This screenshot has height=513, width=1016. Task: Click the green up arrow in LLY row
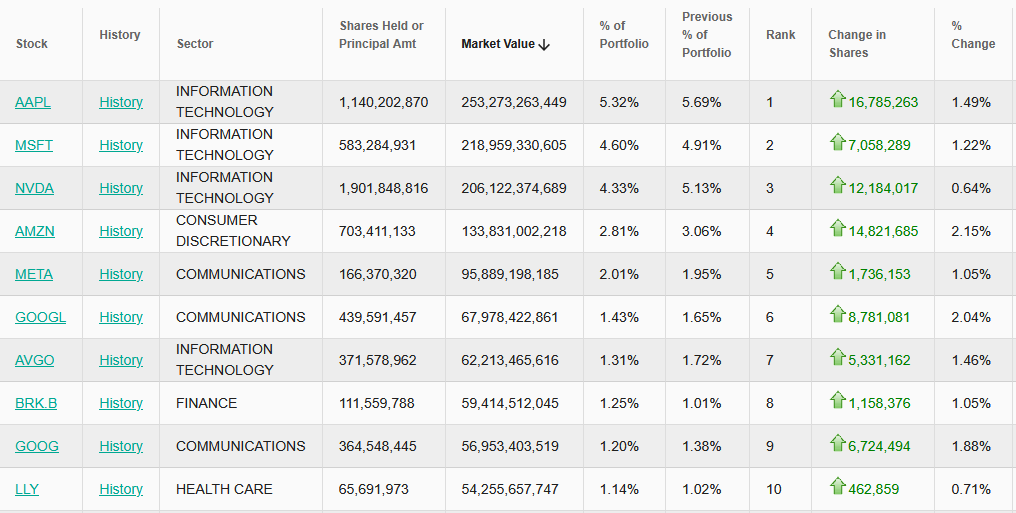(x=837, y=487)
